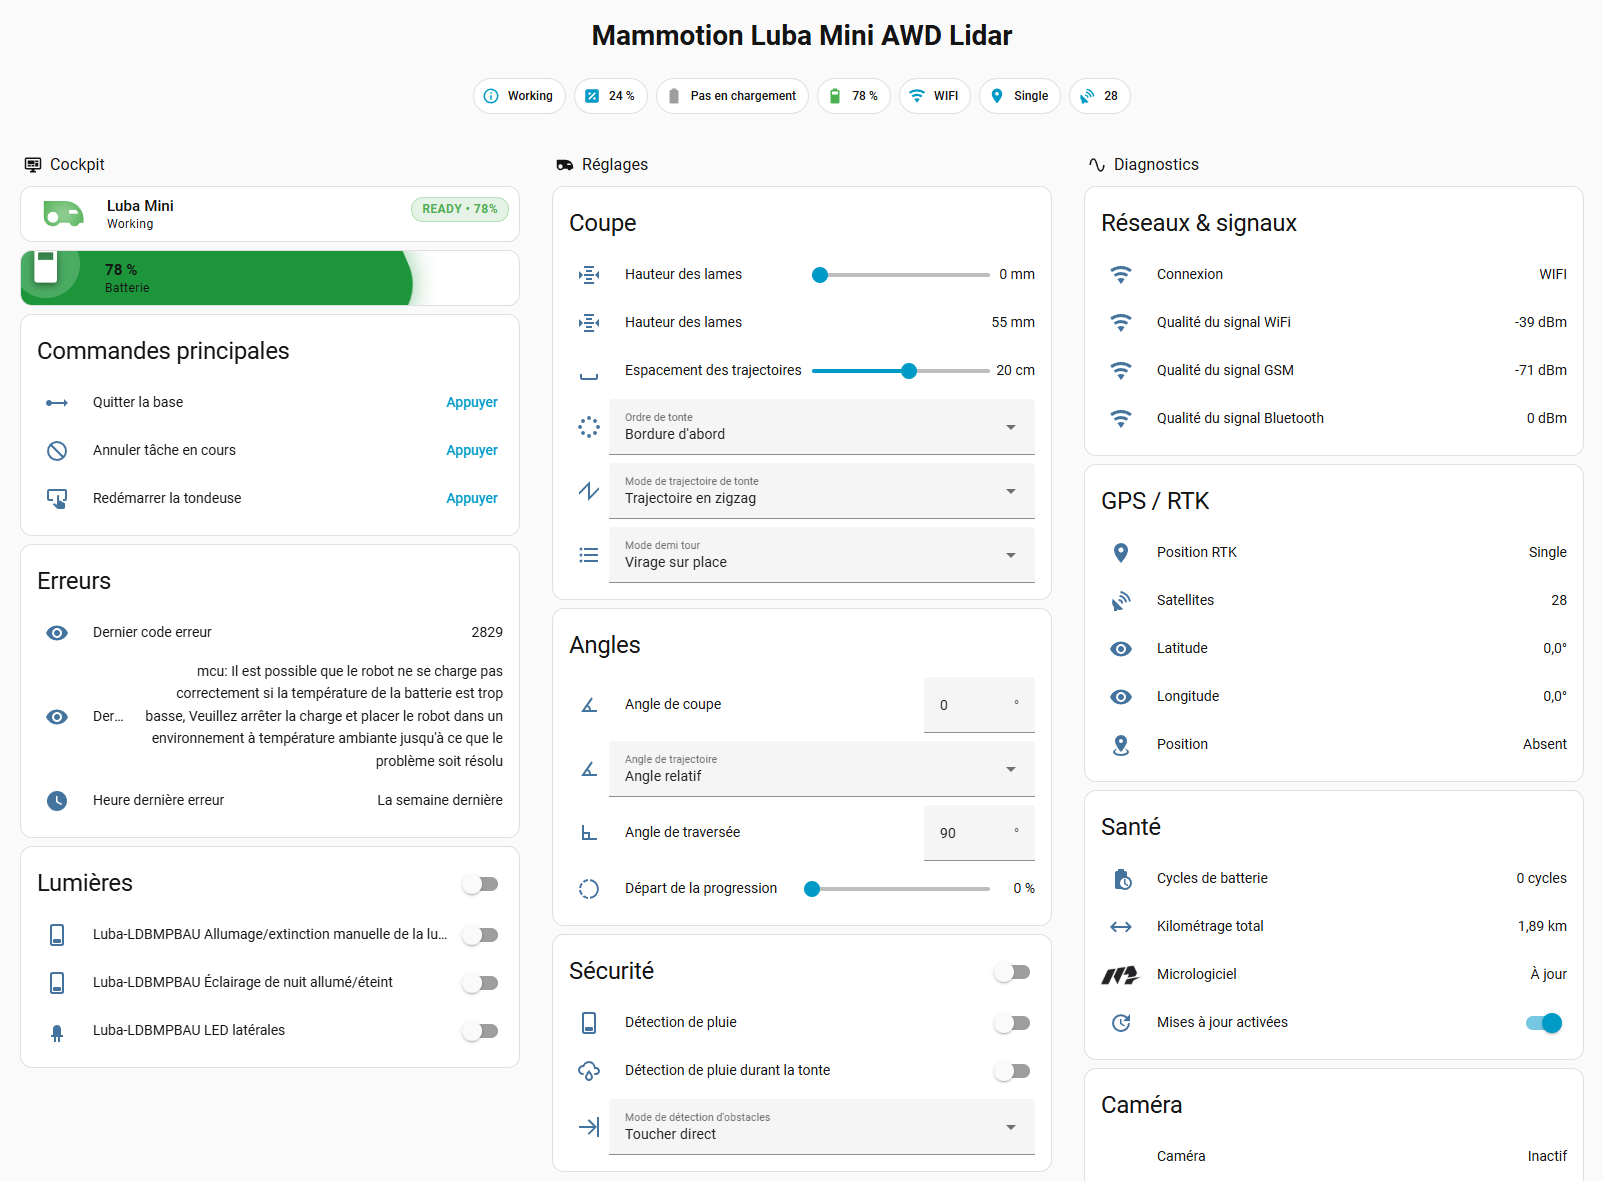Select the lawnmower vehicle icon beside Luba Mini

tap(63, 213)
